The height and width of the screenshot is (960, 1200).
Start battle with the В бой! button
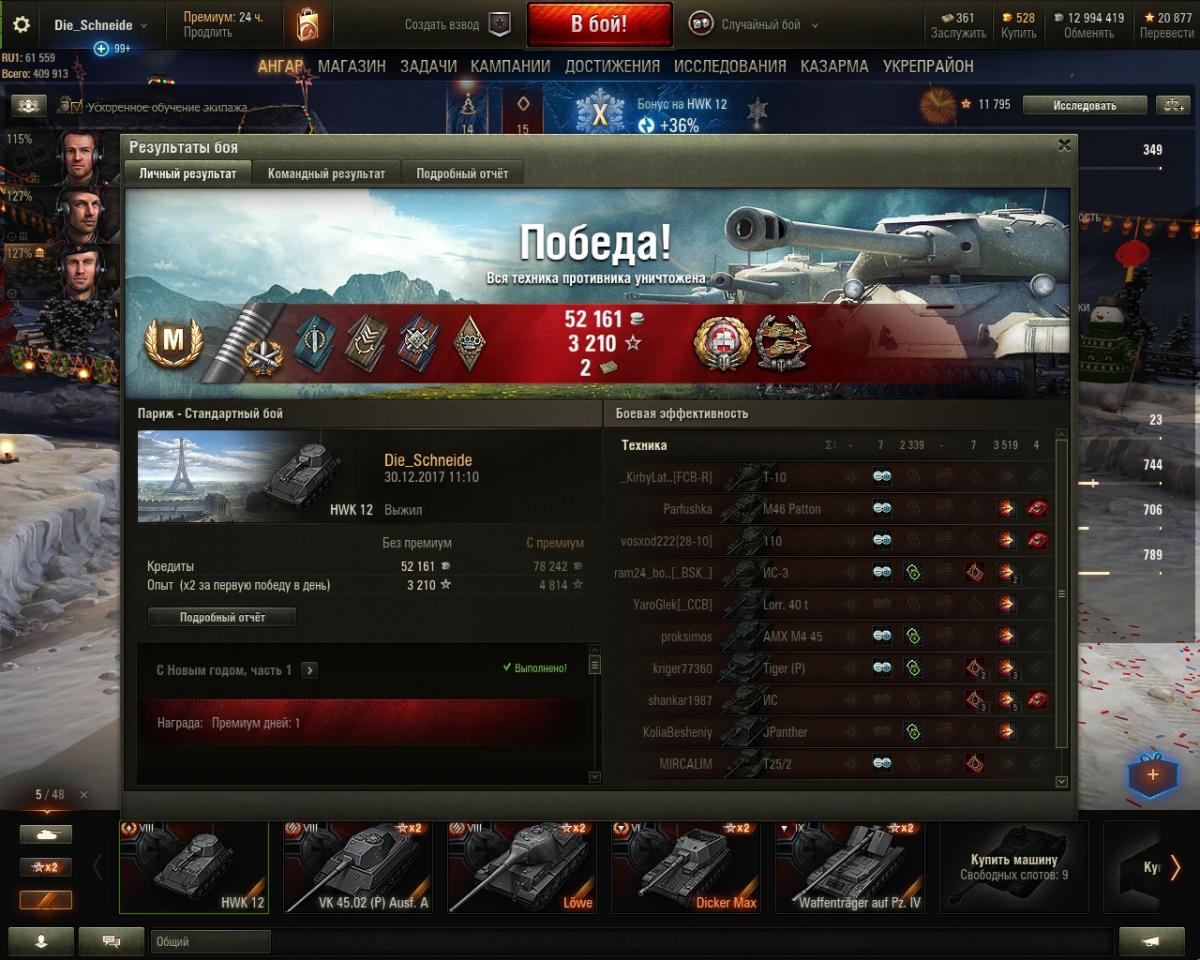[599, 25]
